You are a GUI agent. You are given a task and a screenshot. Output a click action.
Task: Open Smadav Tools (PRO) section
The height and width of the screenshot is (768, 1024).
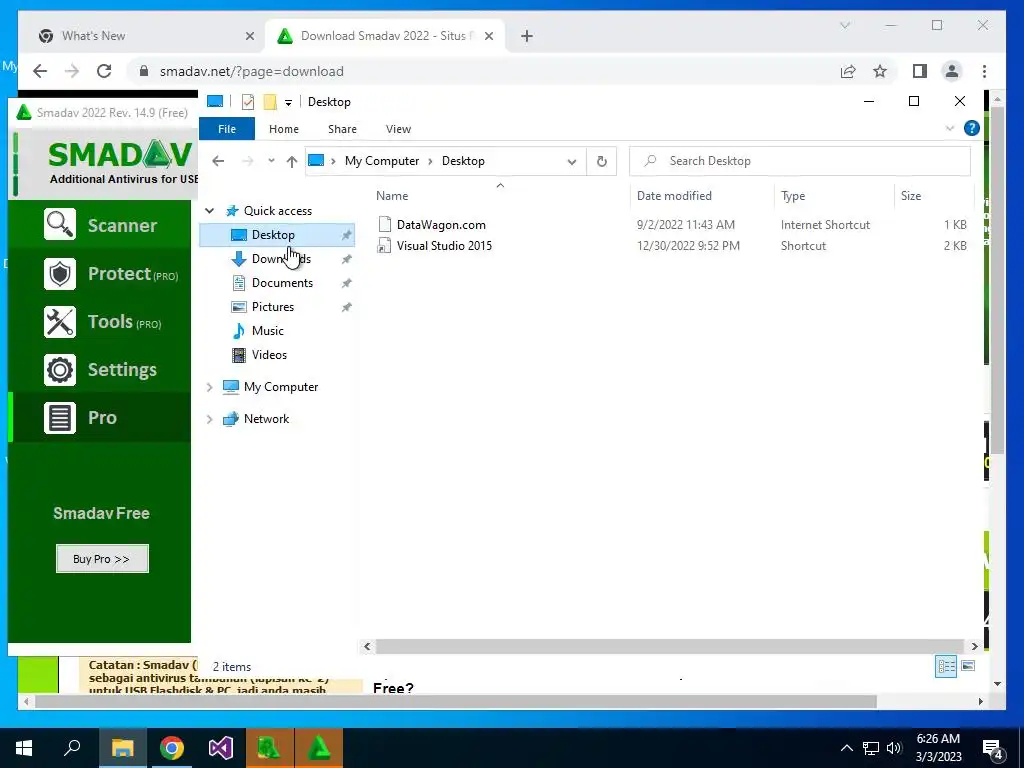(100, 322)
